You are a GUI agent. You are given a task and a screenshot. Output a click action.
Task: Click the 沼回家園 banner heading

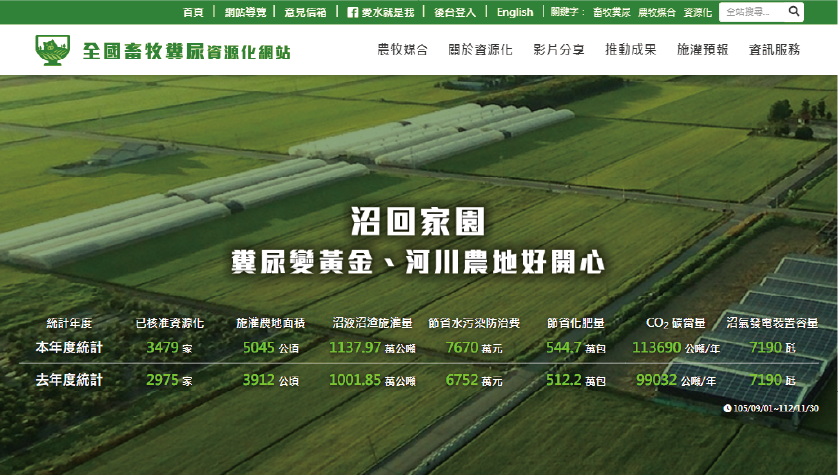(418, 221)
